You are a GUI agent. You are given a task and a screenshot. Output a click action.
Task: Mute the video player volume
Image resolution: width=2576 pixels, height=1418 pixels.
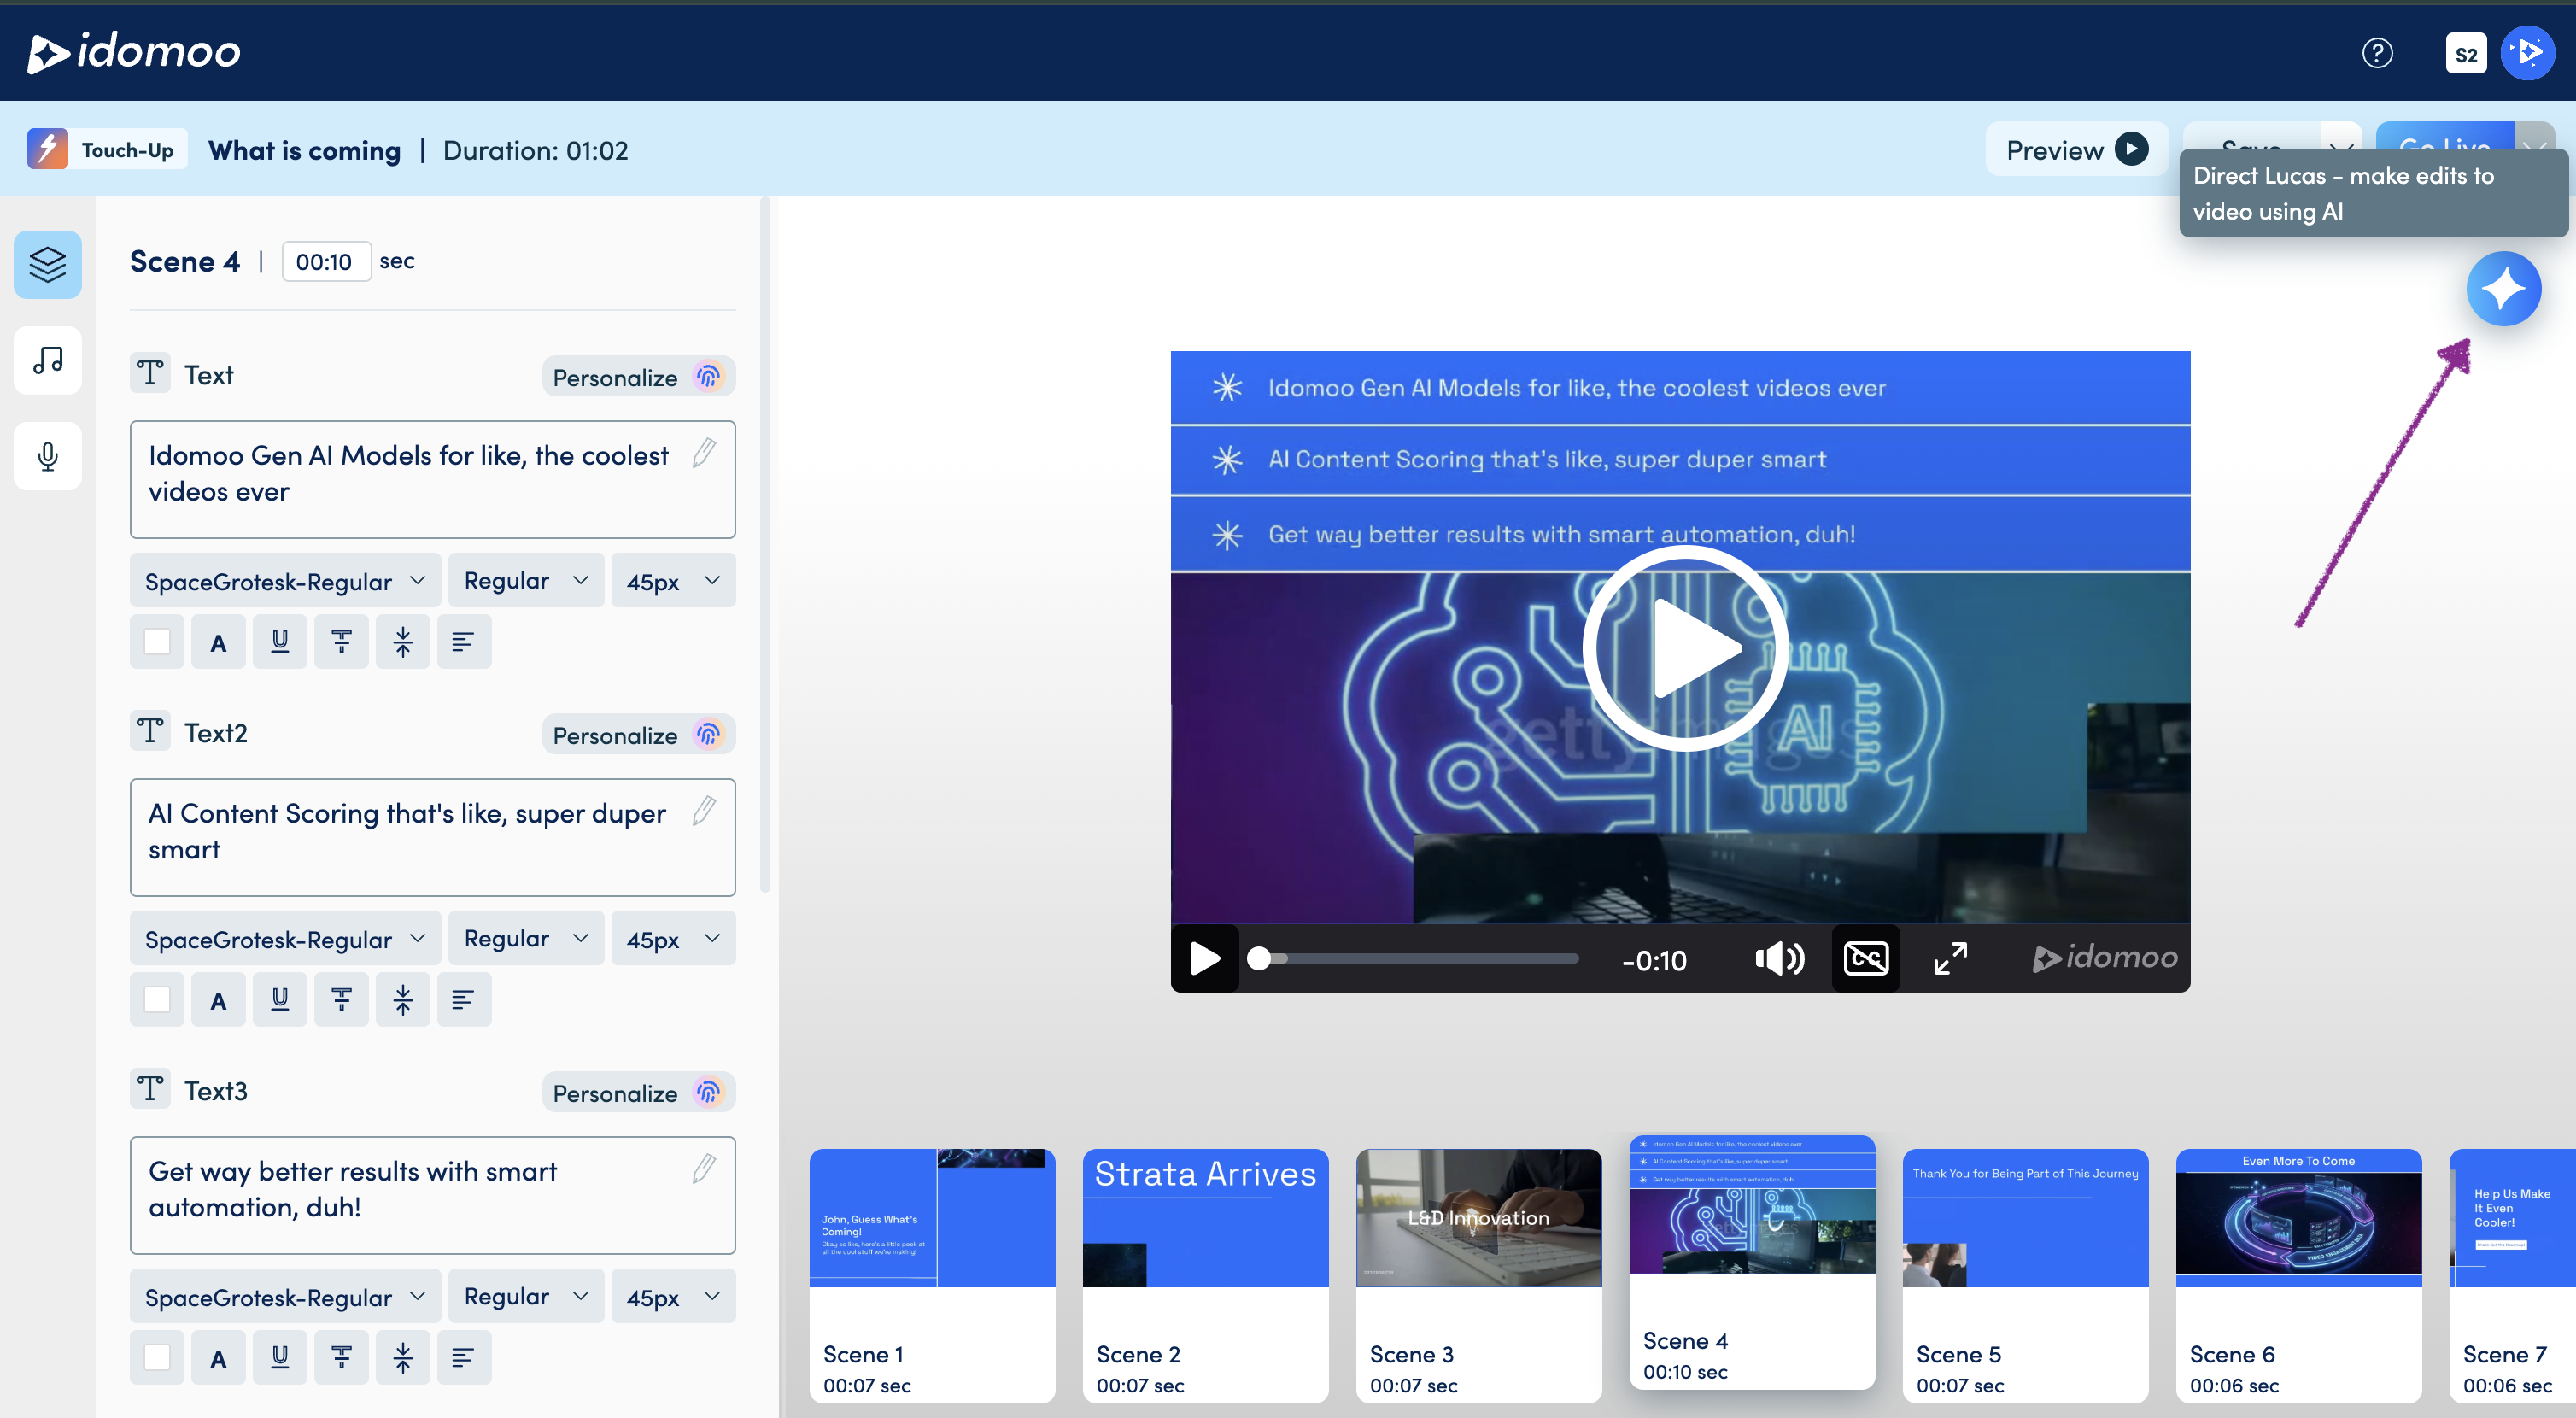pyautogui.click(x=1779, y=959)
